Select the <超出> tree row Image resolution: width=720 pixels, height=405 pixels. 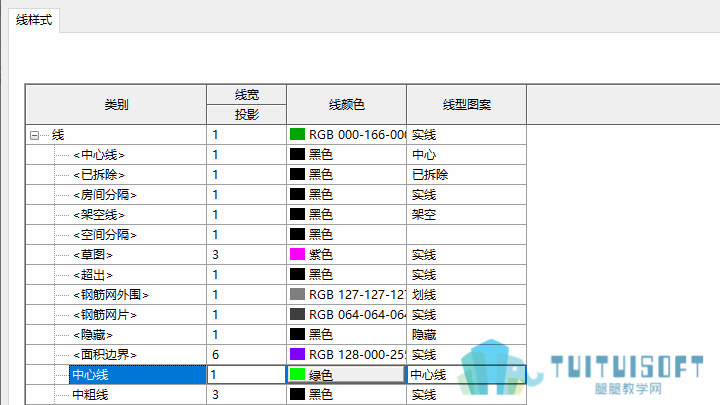point(93,275)
